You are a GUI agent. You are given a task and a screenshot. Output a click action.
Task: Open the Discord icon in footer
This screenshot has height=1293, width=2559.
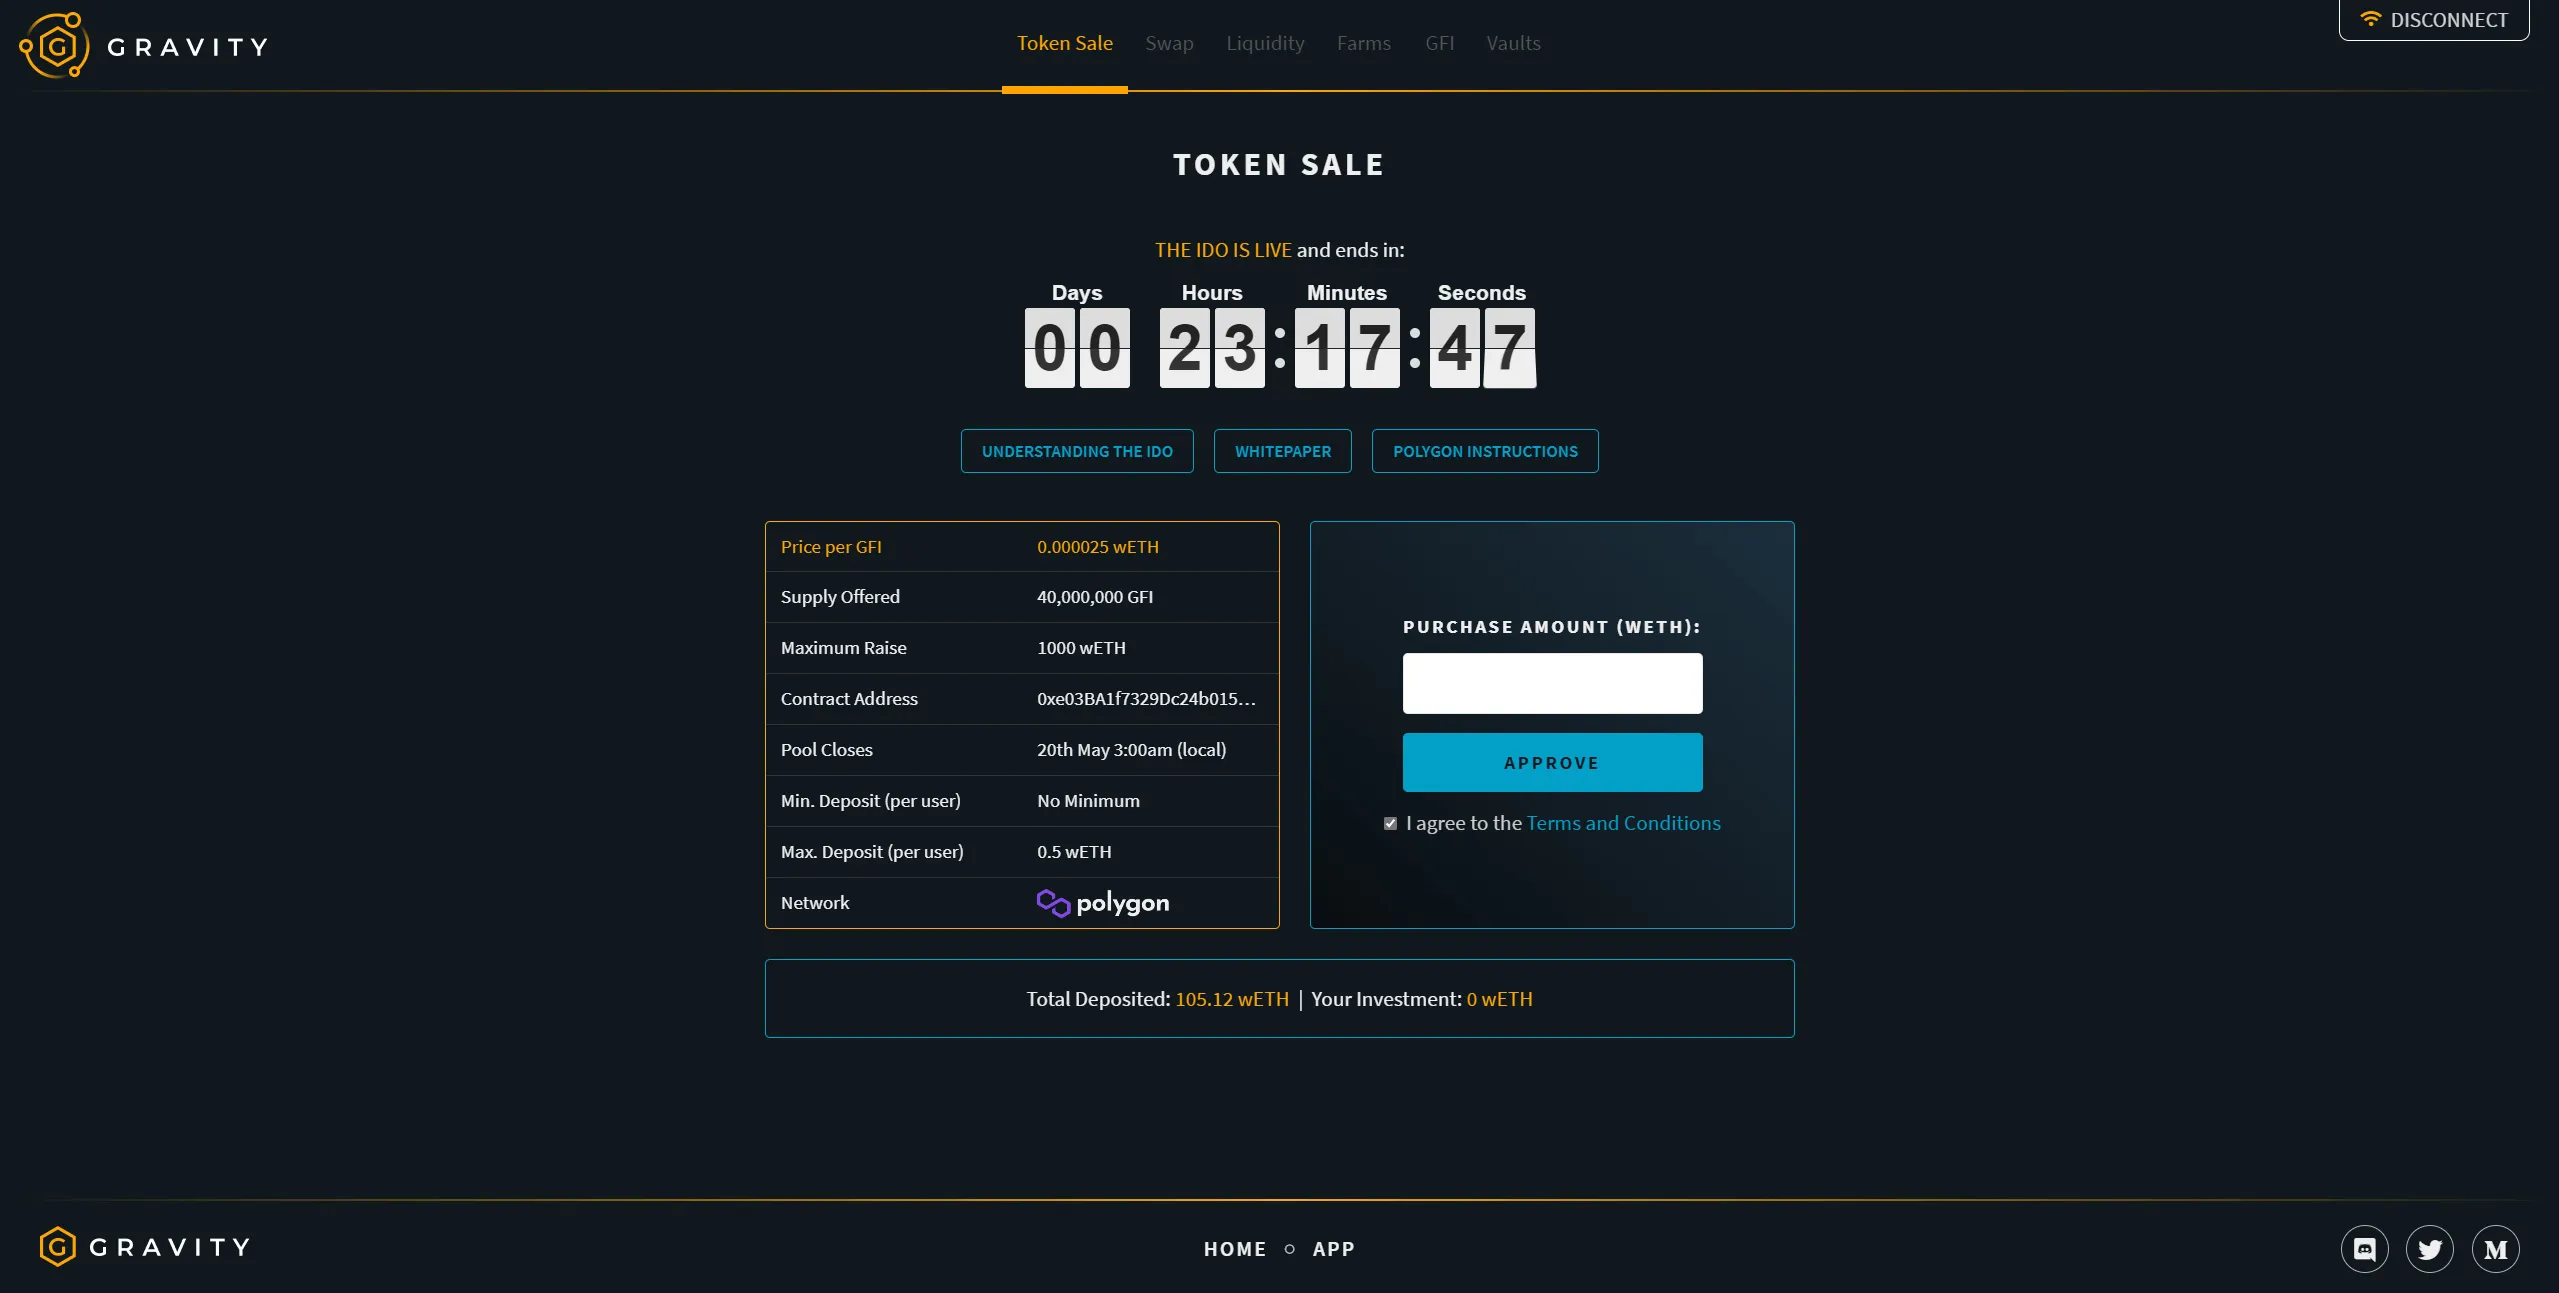(x=2364, y=1249)
